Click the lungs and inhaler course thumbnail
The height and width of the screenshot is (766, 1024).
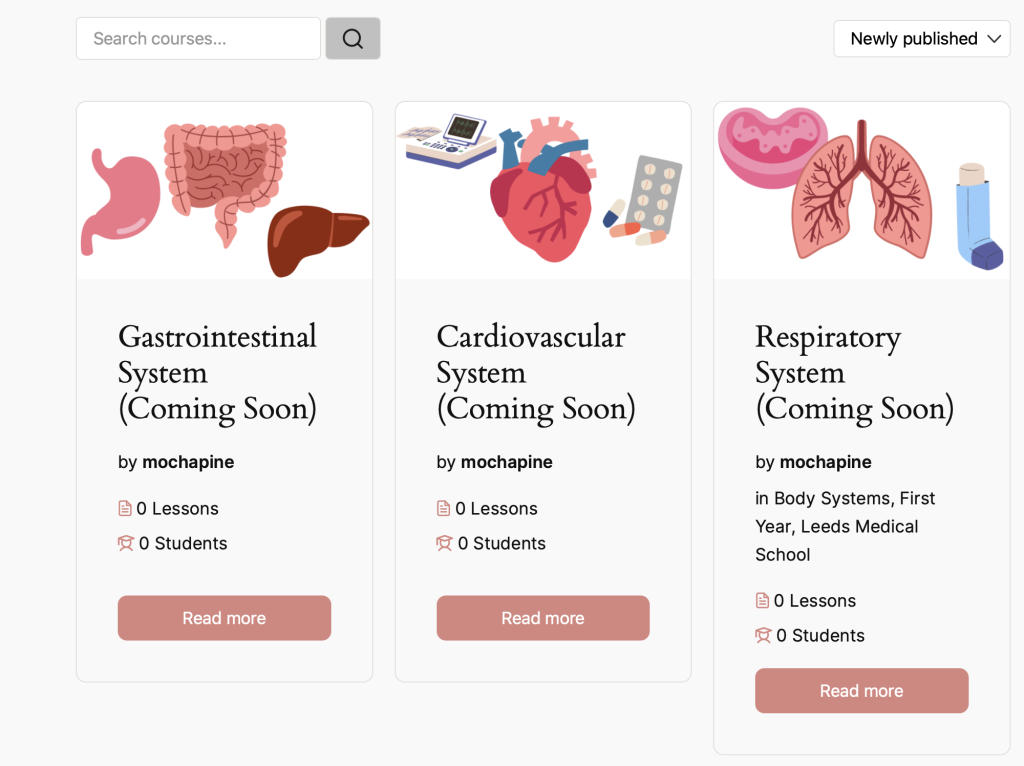coord(862,191)
